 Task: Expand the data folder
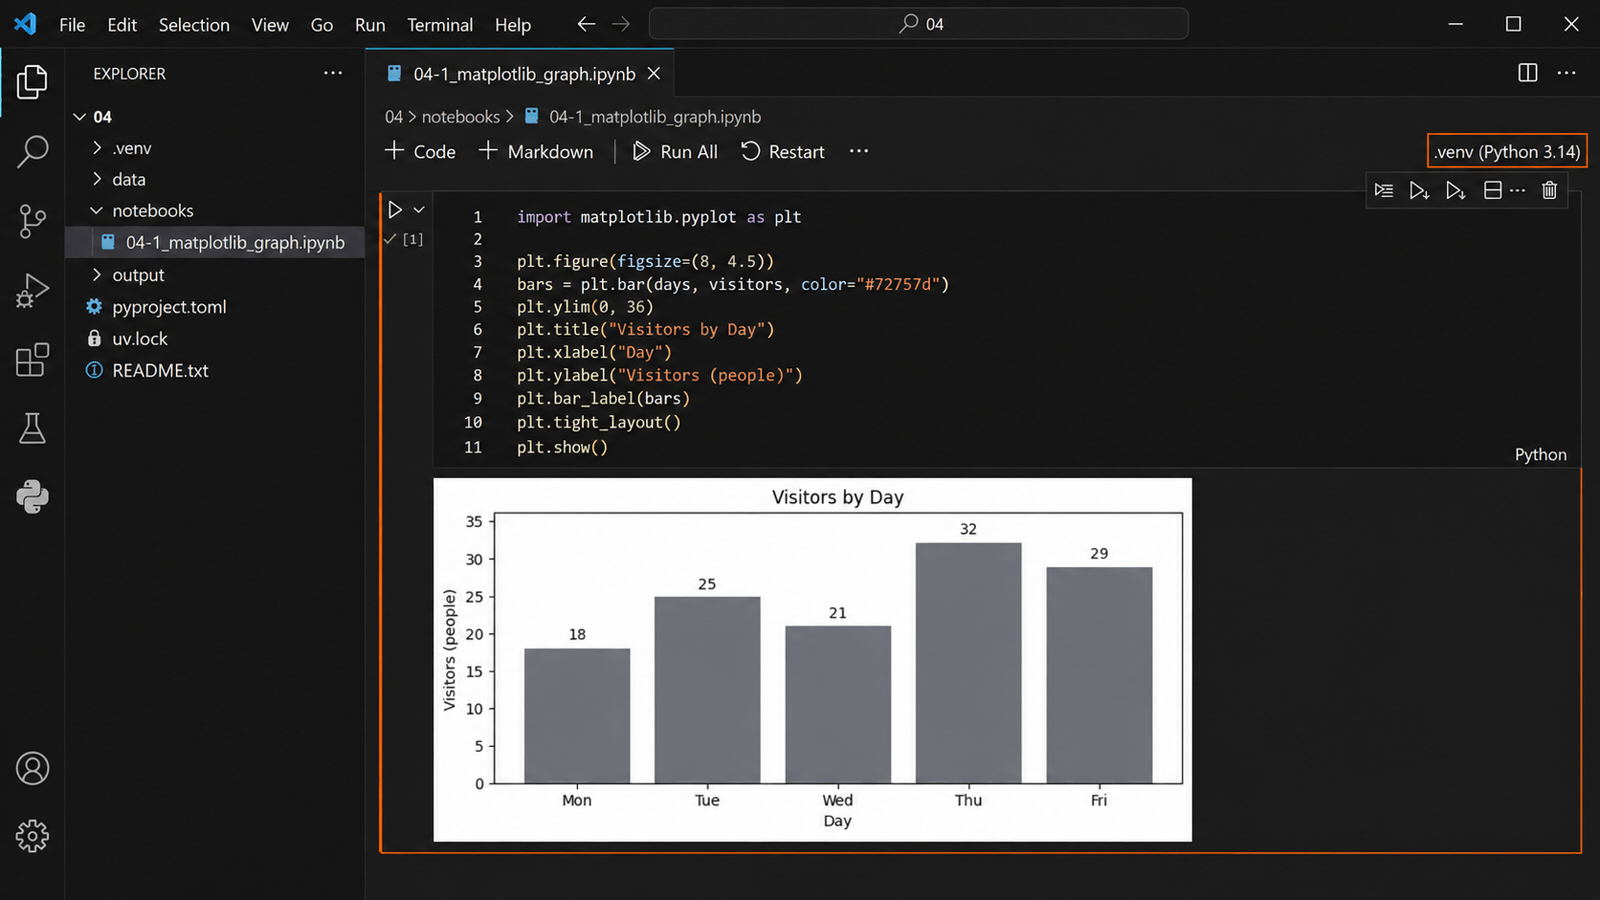(97, 179)
